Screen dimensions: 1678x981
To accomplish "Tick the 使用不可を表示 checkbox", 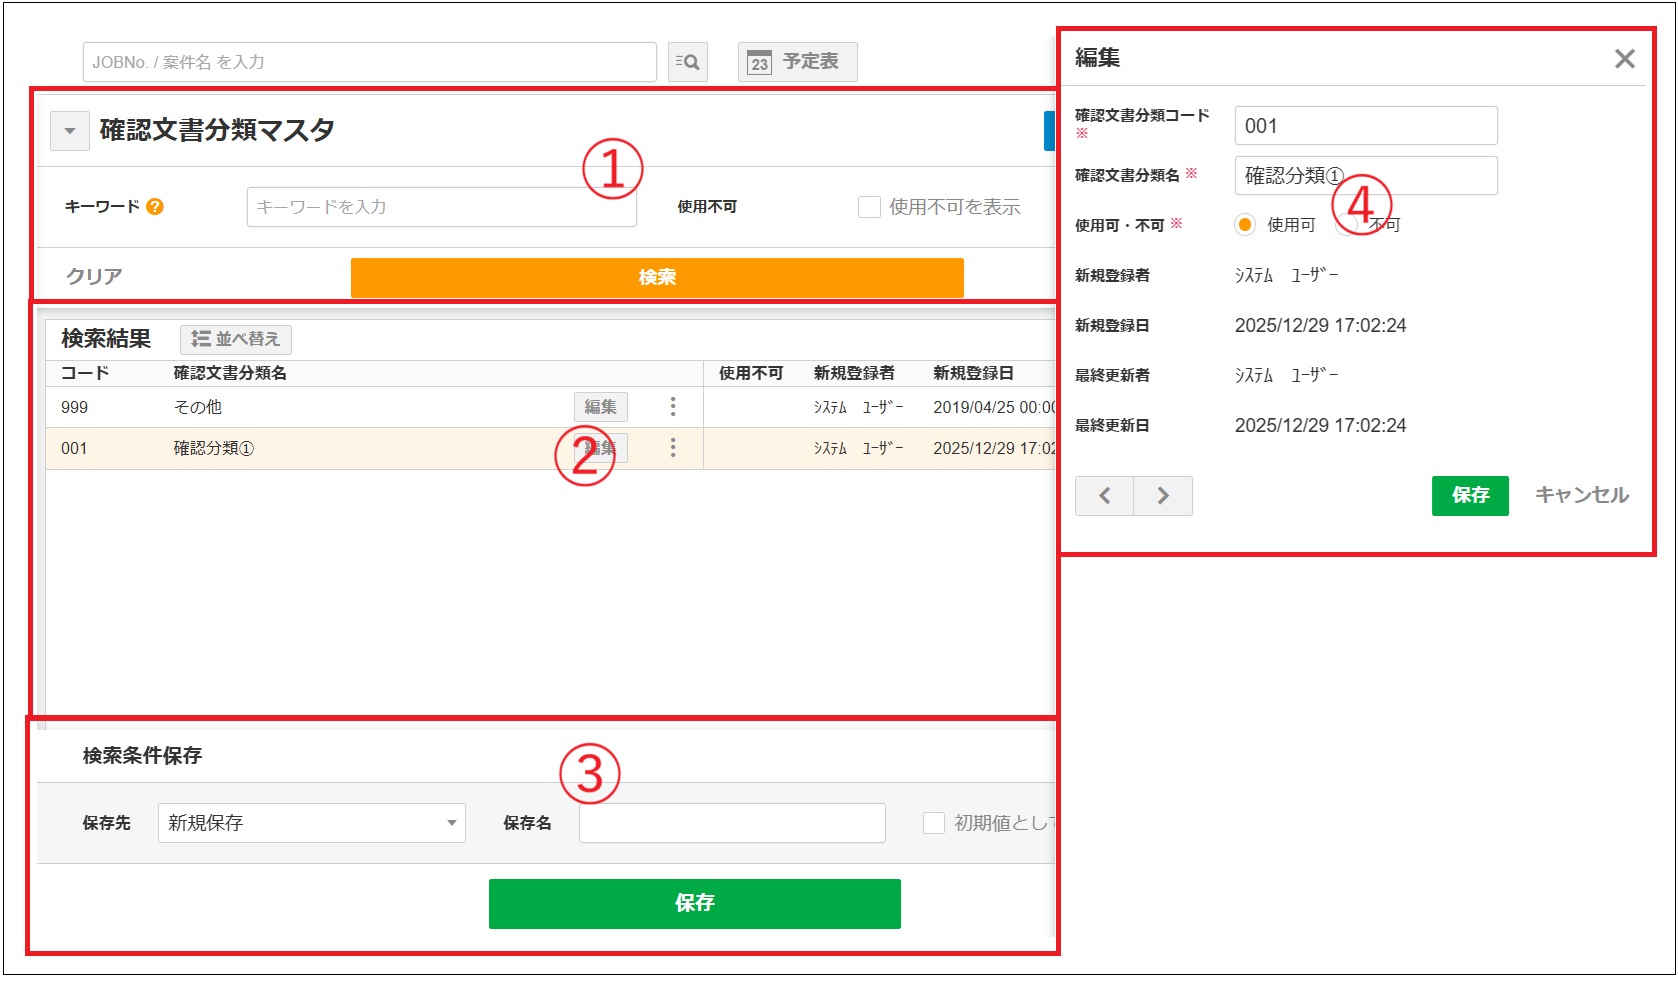I will coord(869,207).
